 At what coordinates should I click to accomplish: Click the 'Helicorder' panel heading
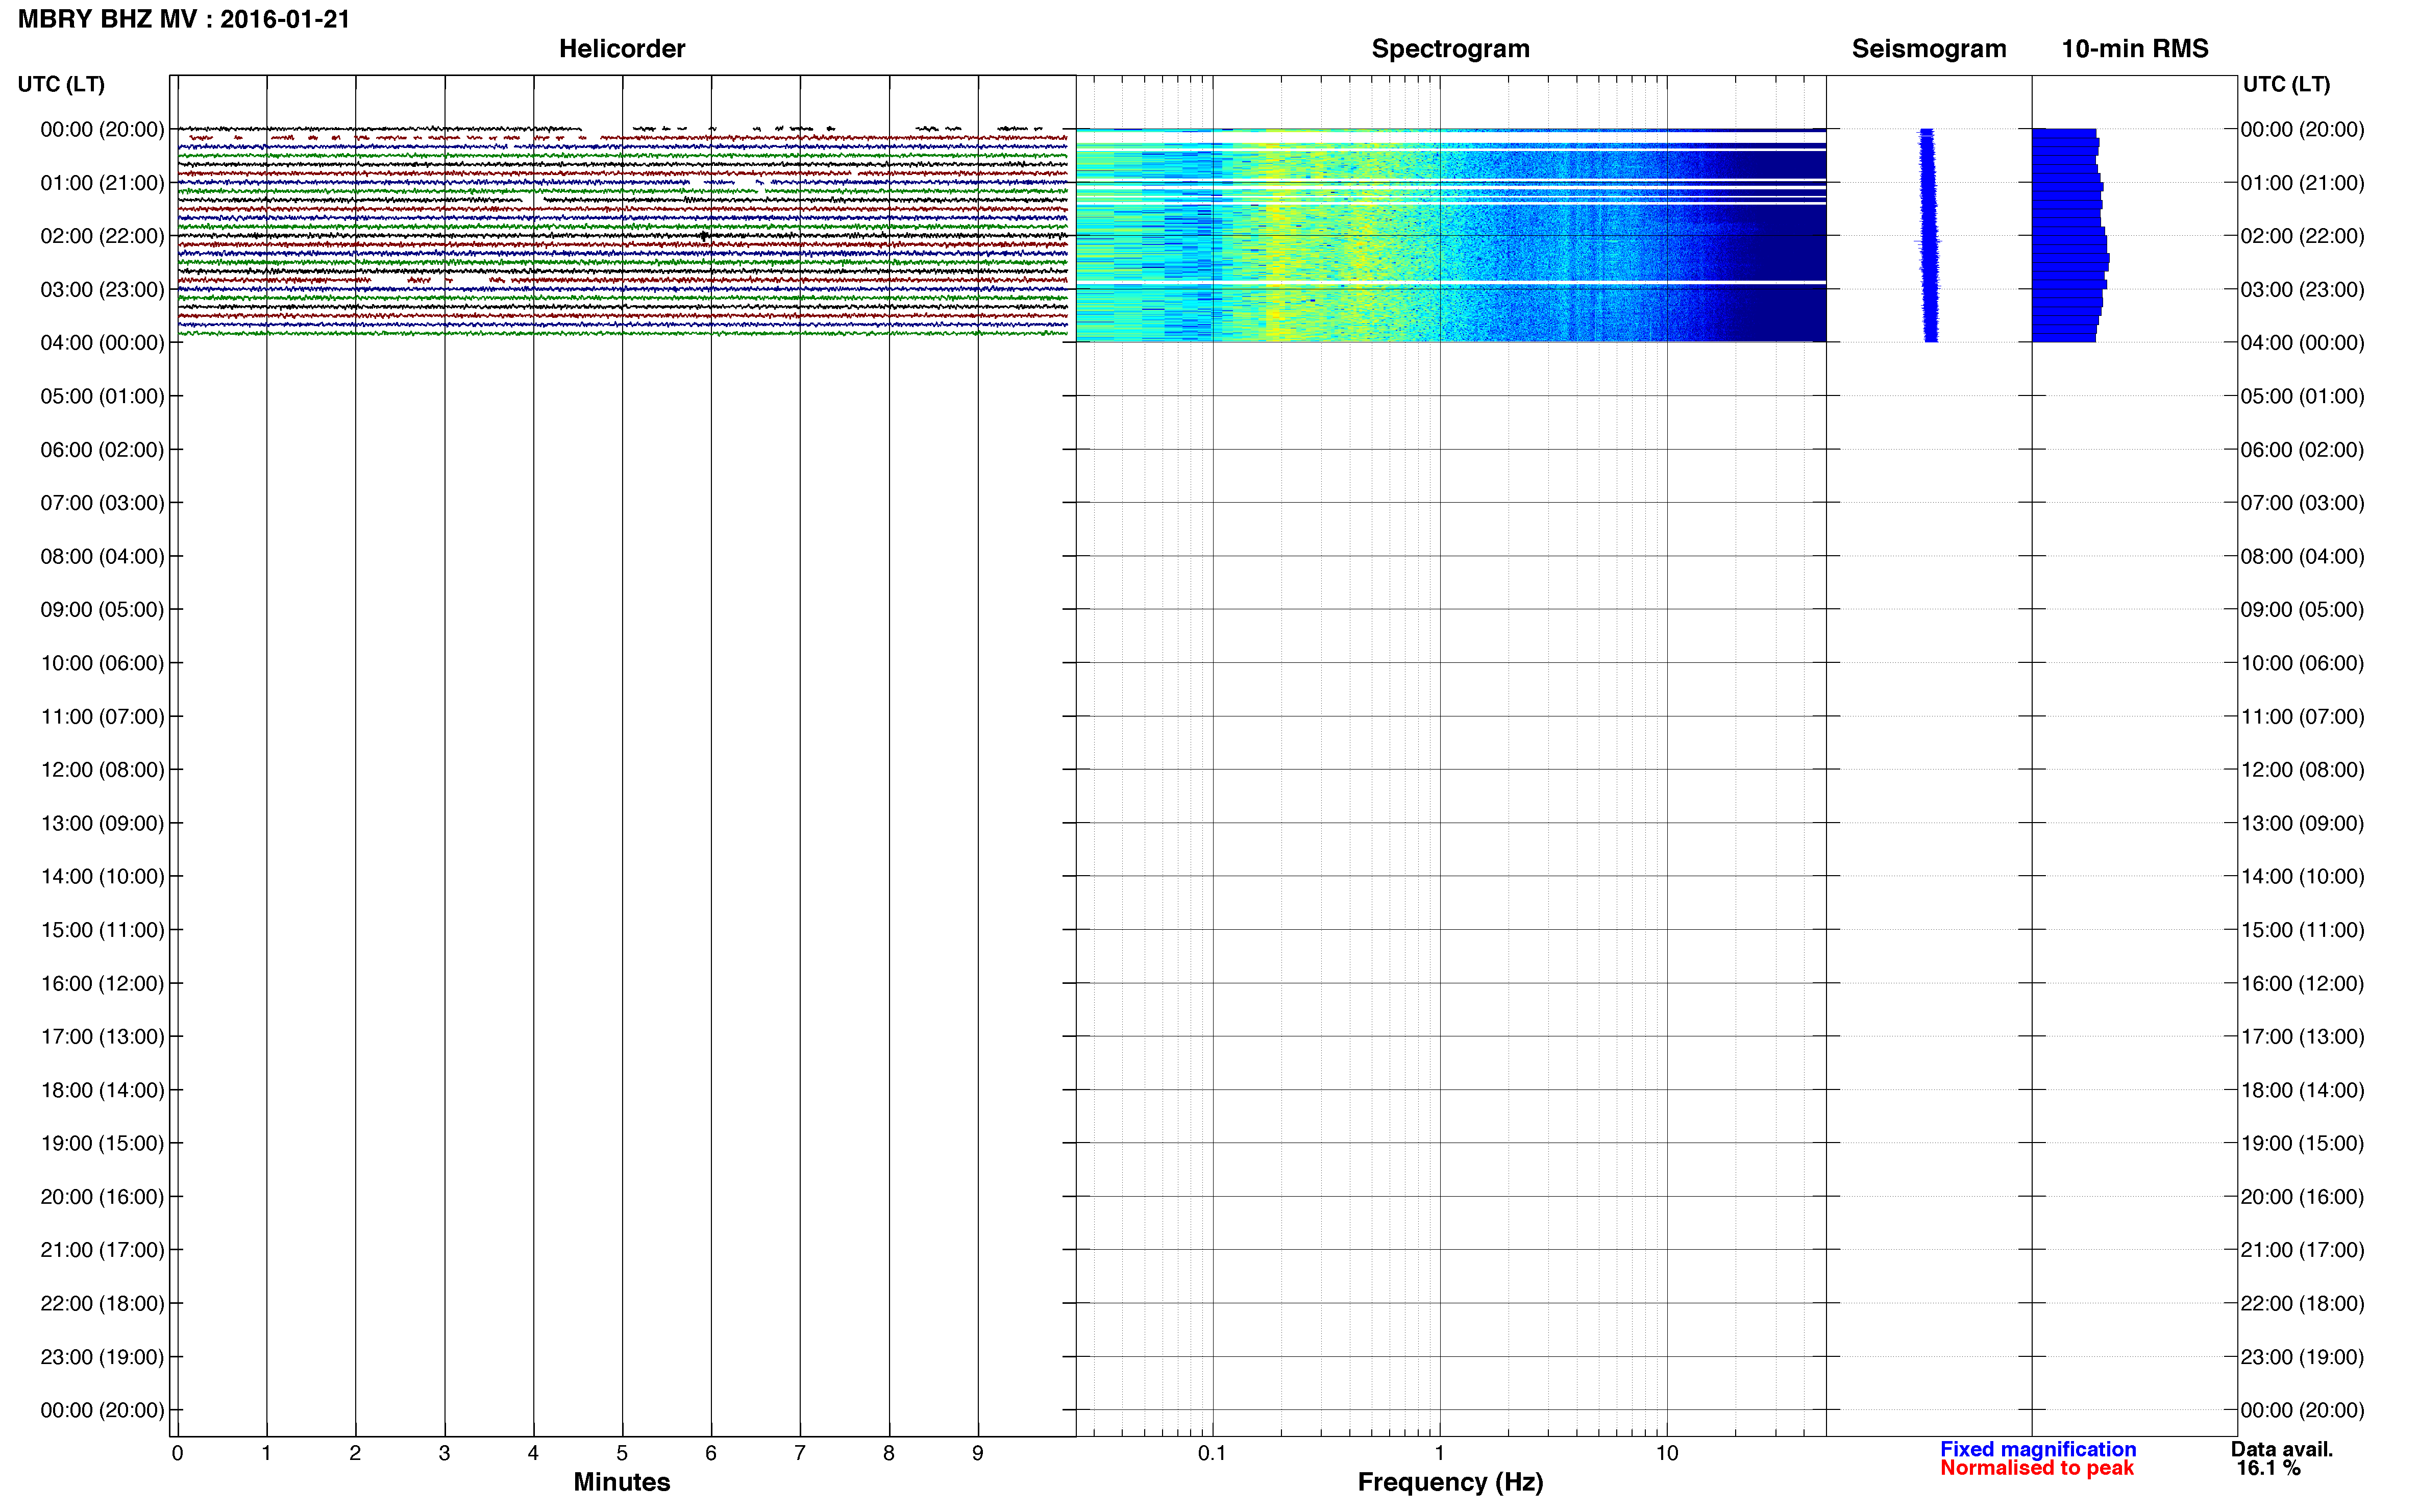click(622, 49)
